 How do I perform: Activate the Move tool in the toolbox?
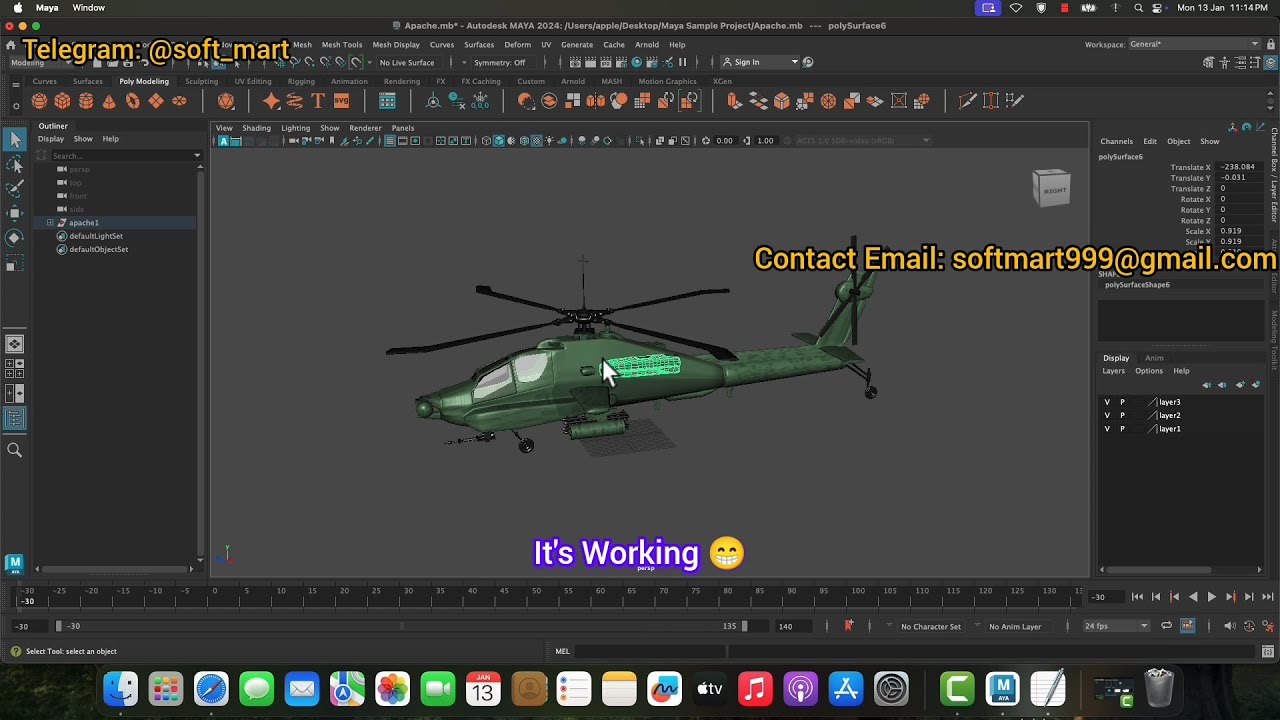[x=14, y=213]
